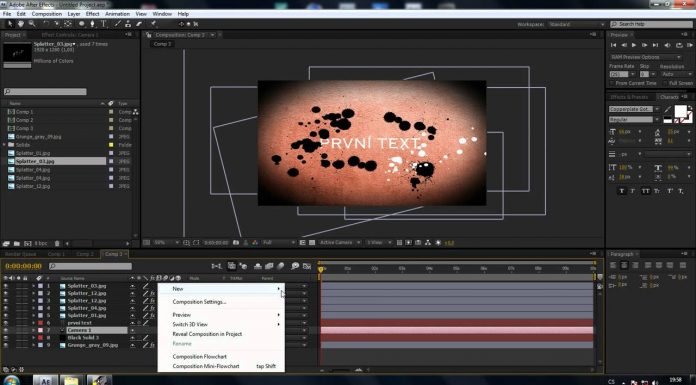This screenshot has width=696, height=385.
Task: Toggle All Caps in Character panel
Action: coord(645,191)
